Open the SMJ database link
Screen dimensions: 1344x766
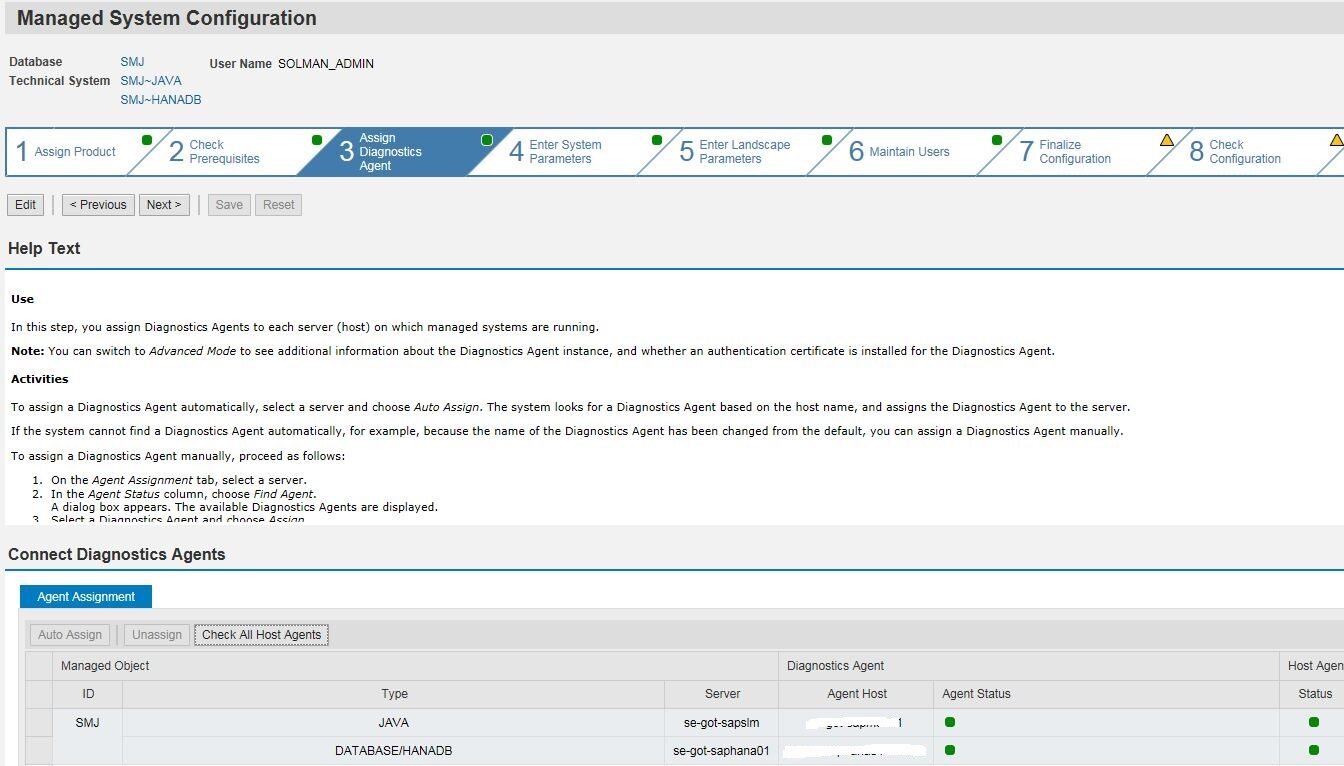pyautogui.click(x=132, y=62)
